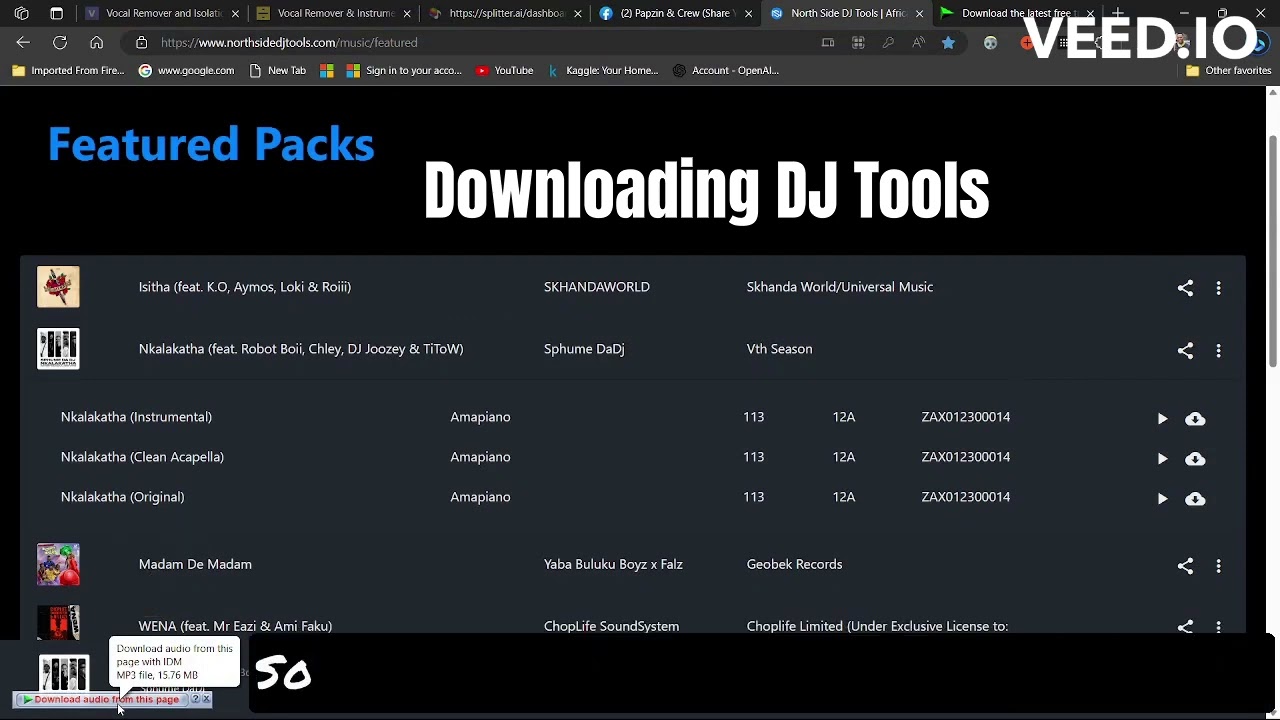Switch to Download the latest free tab
Viewport: 1280px width, 720px height.
(1015, 13)
